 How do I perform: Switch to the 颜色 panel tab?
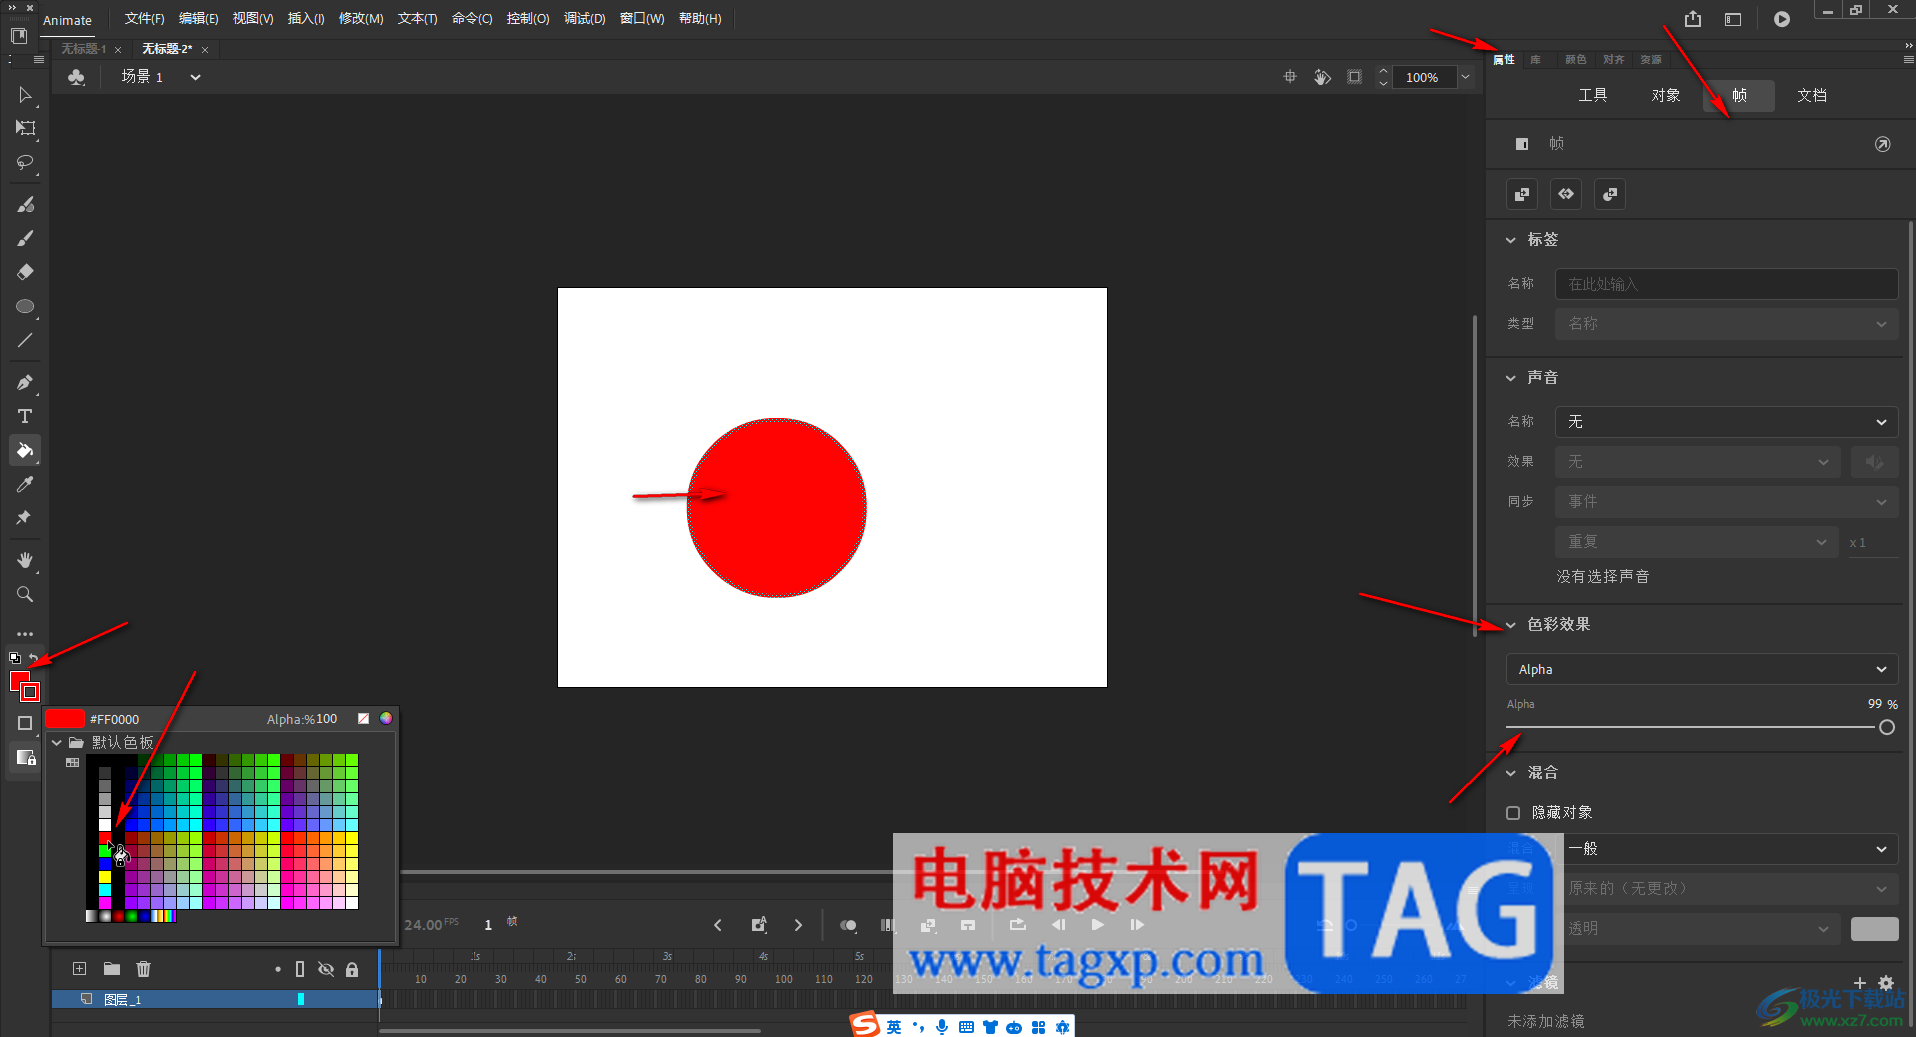tap(1575, 60)
